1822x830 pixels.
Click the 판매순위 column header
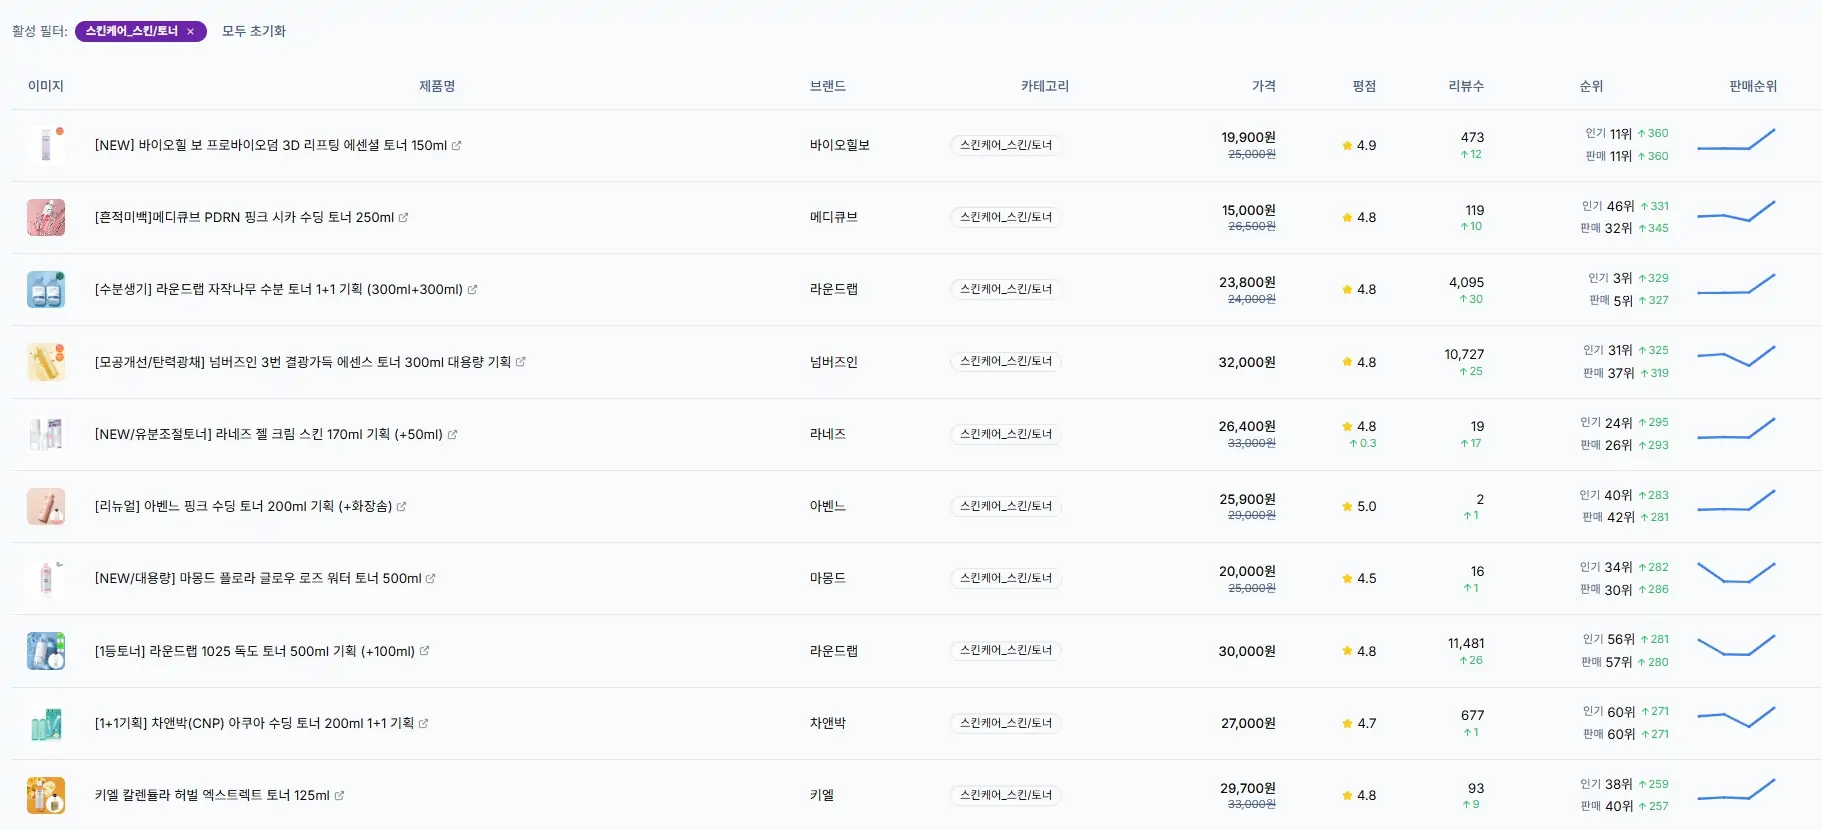(x=1753, y=86)
